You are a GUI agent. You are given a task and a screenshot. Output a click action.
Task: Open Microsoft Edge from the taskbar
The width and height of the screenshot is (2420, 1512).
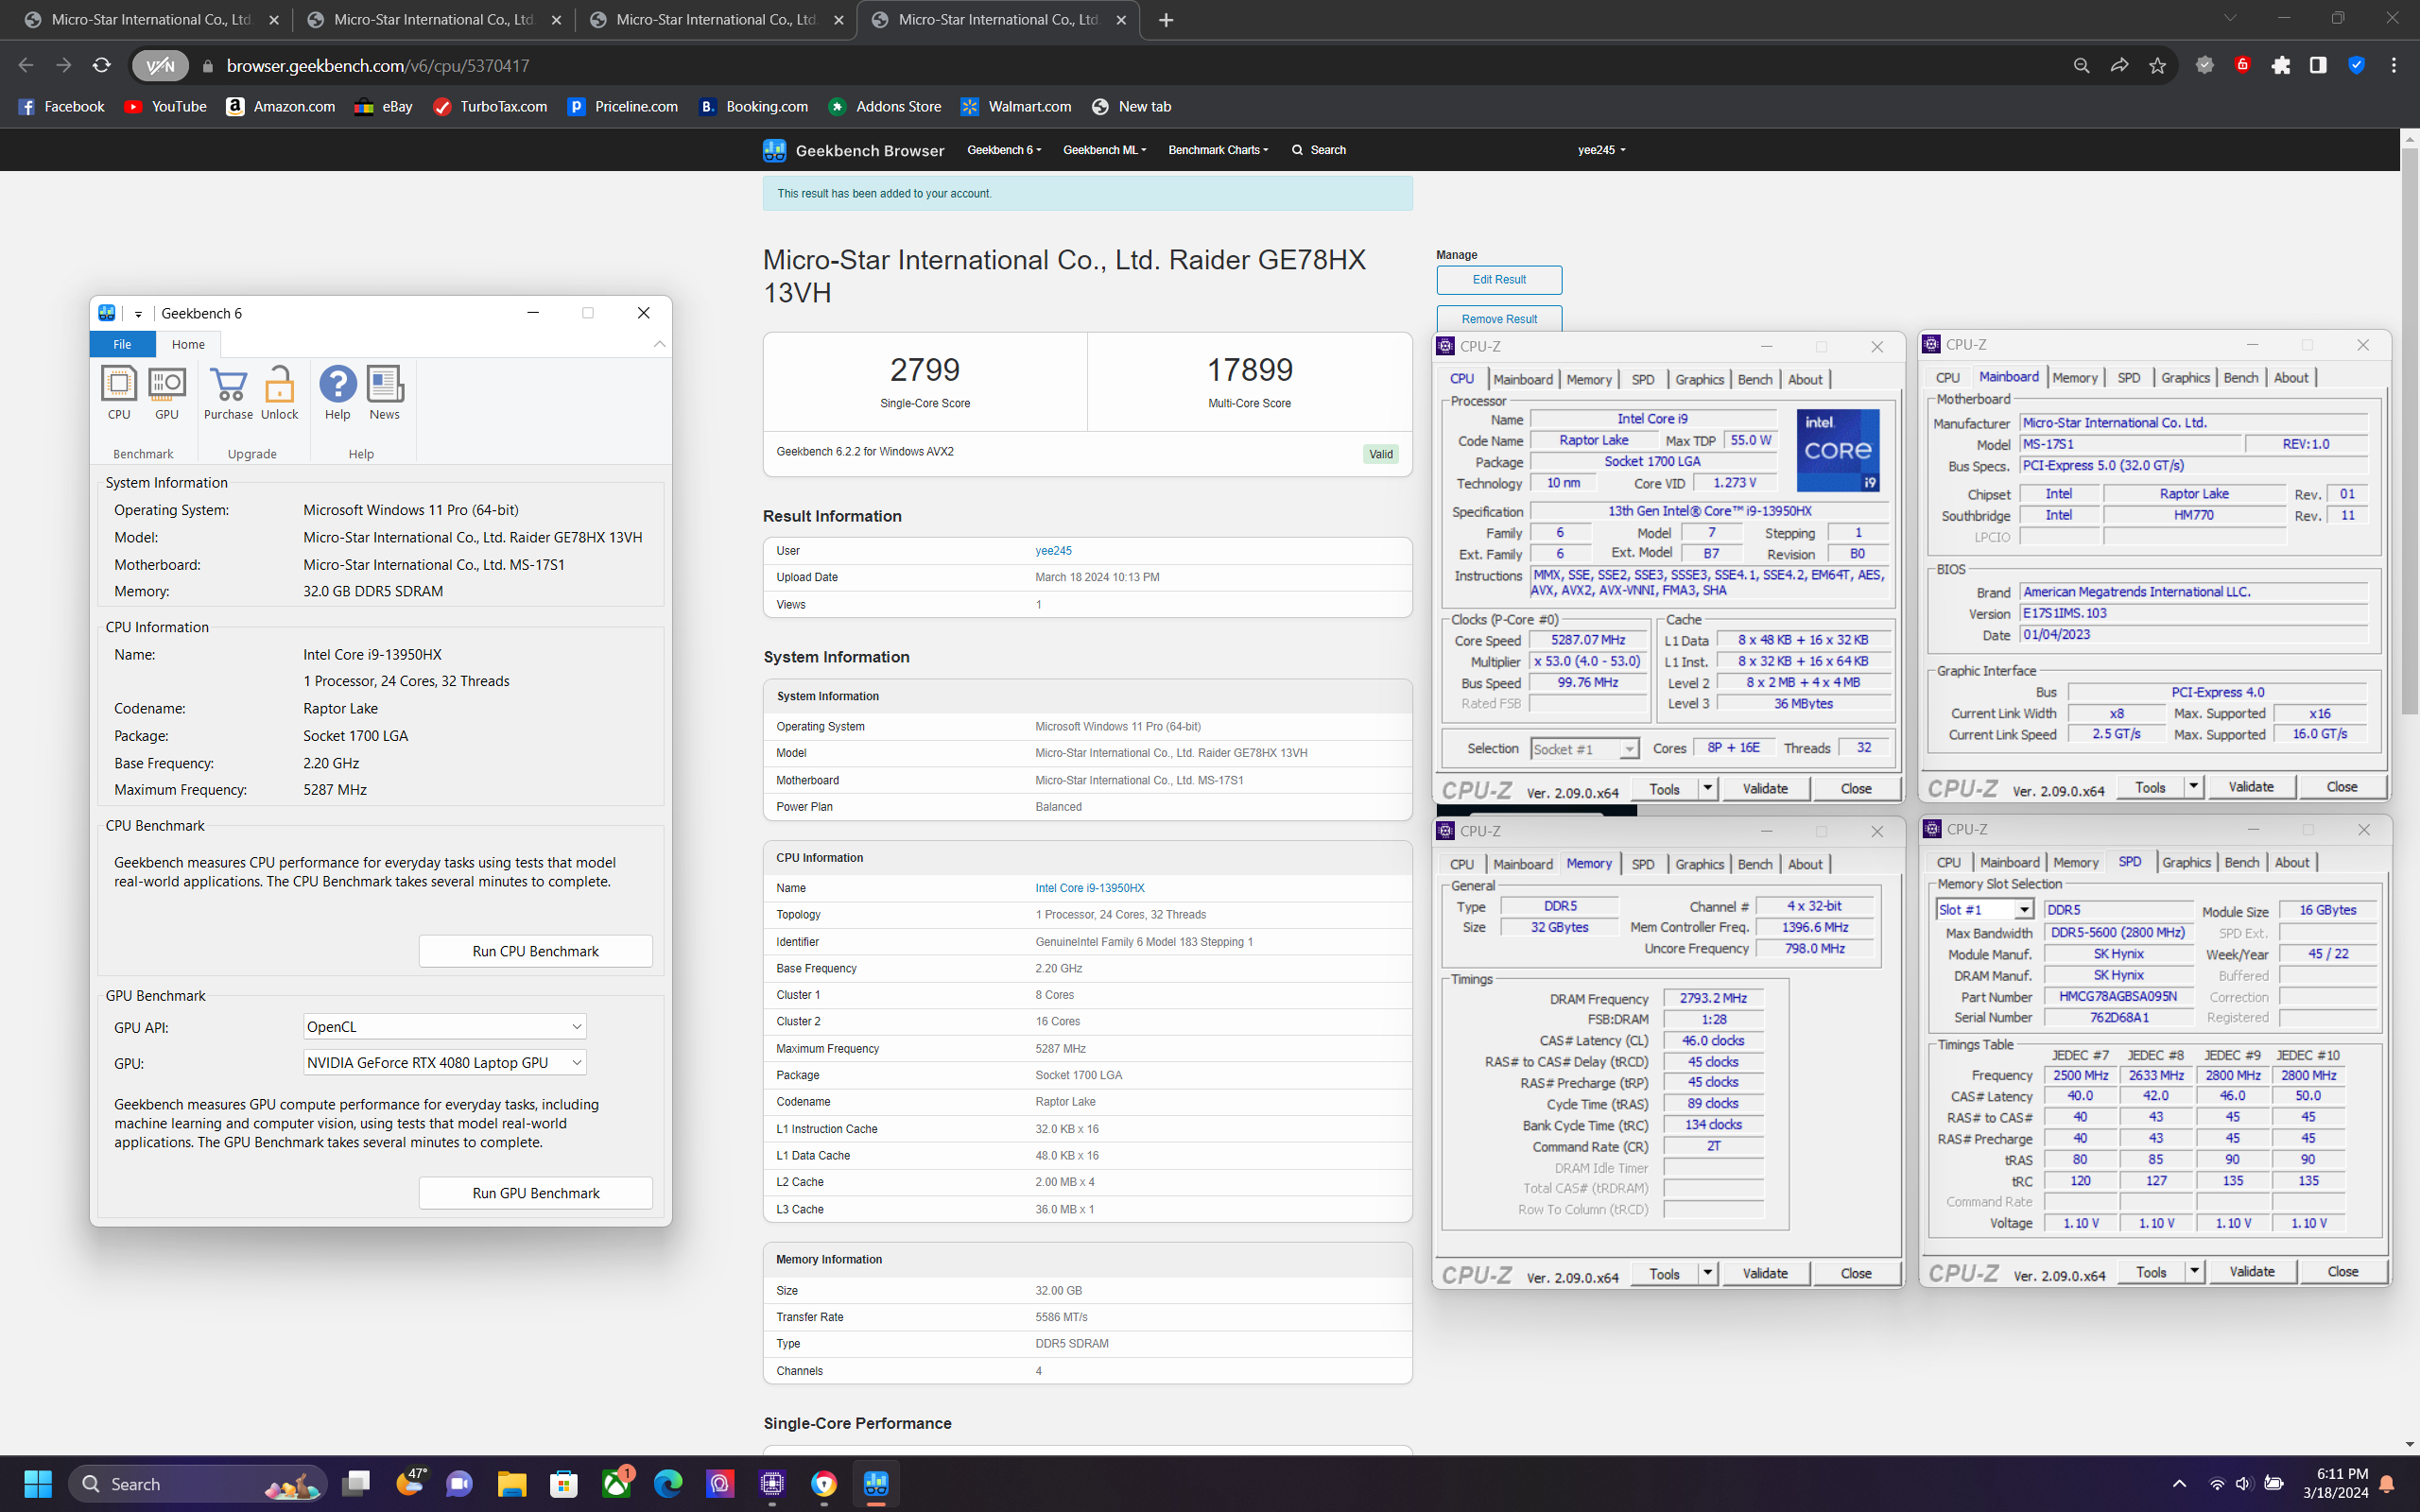coord(668,1484)
